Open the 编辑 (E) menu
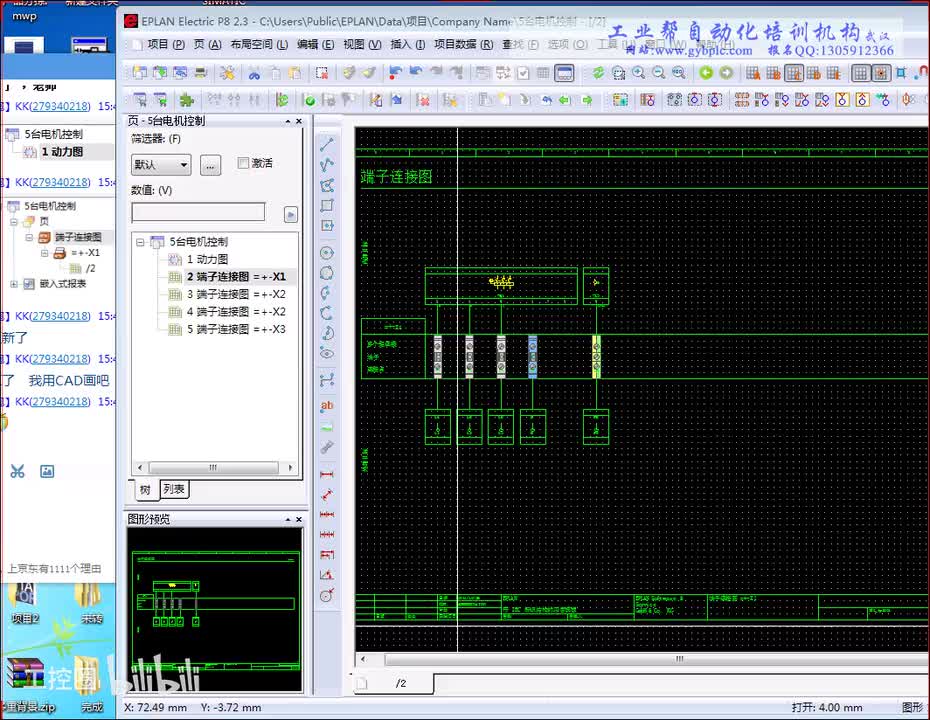This screenshot has width=930, height=720. click(x=315, y=44)
